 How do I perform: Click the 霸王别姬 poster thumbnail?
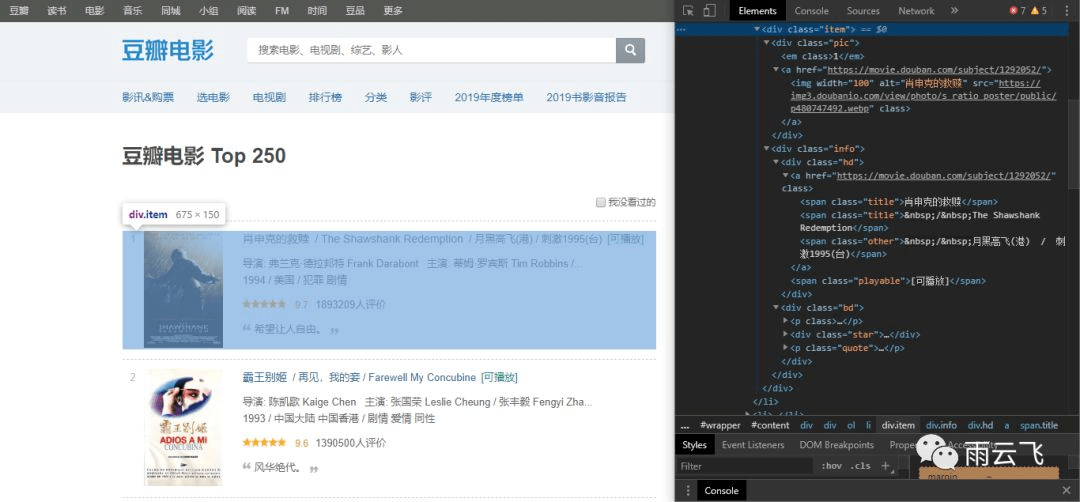tap(183, 428)
